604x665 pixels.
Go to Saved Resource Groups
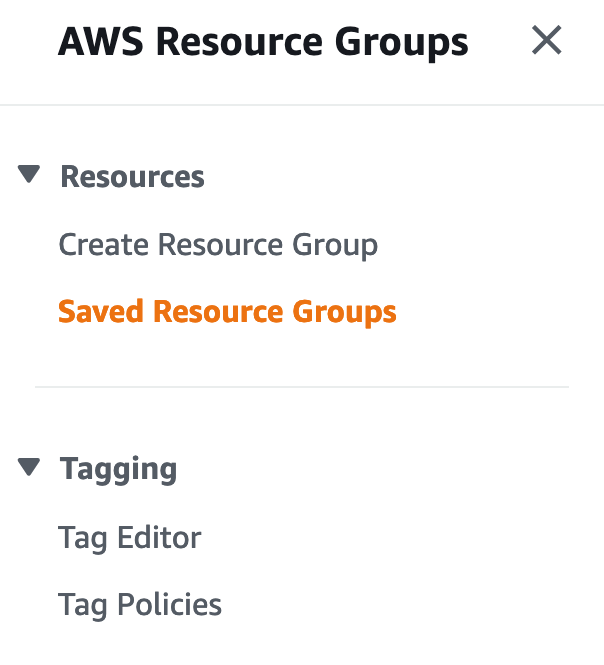227,312
